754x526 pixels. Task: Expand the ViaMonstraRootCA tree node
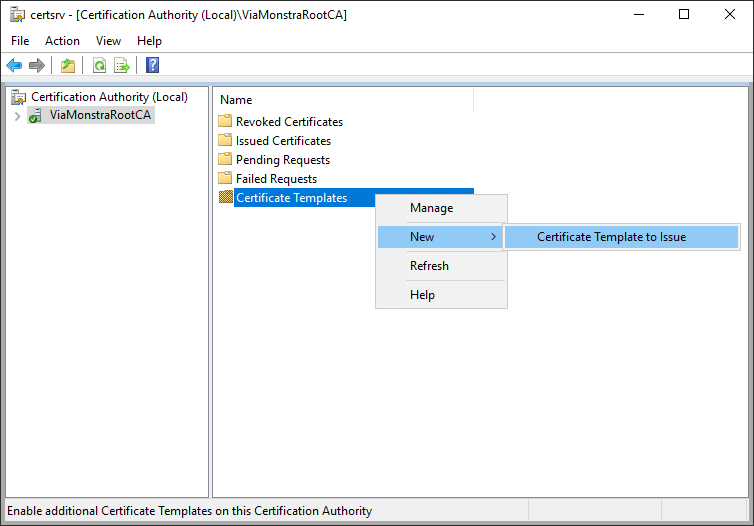tap(18, 116)
